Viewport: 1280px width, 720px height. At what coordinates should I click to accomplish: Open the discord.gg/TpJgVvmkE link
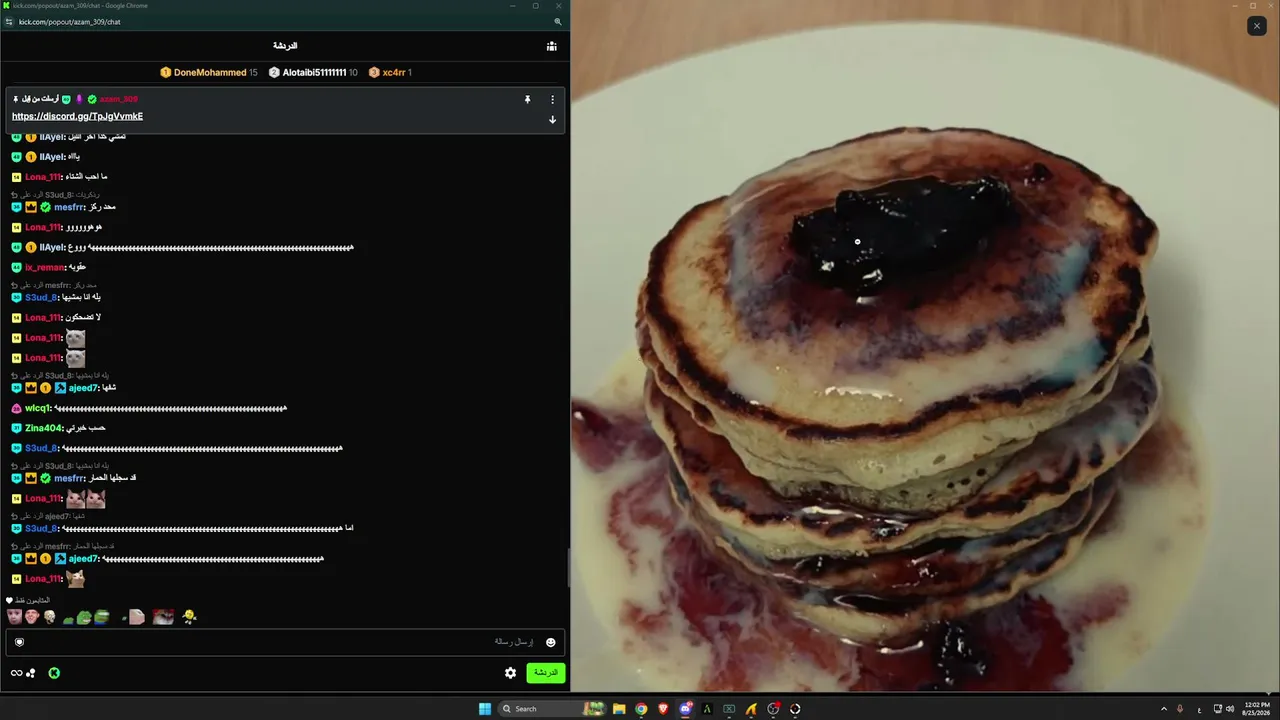(77, 116)
